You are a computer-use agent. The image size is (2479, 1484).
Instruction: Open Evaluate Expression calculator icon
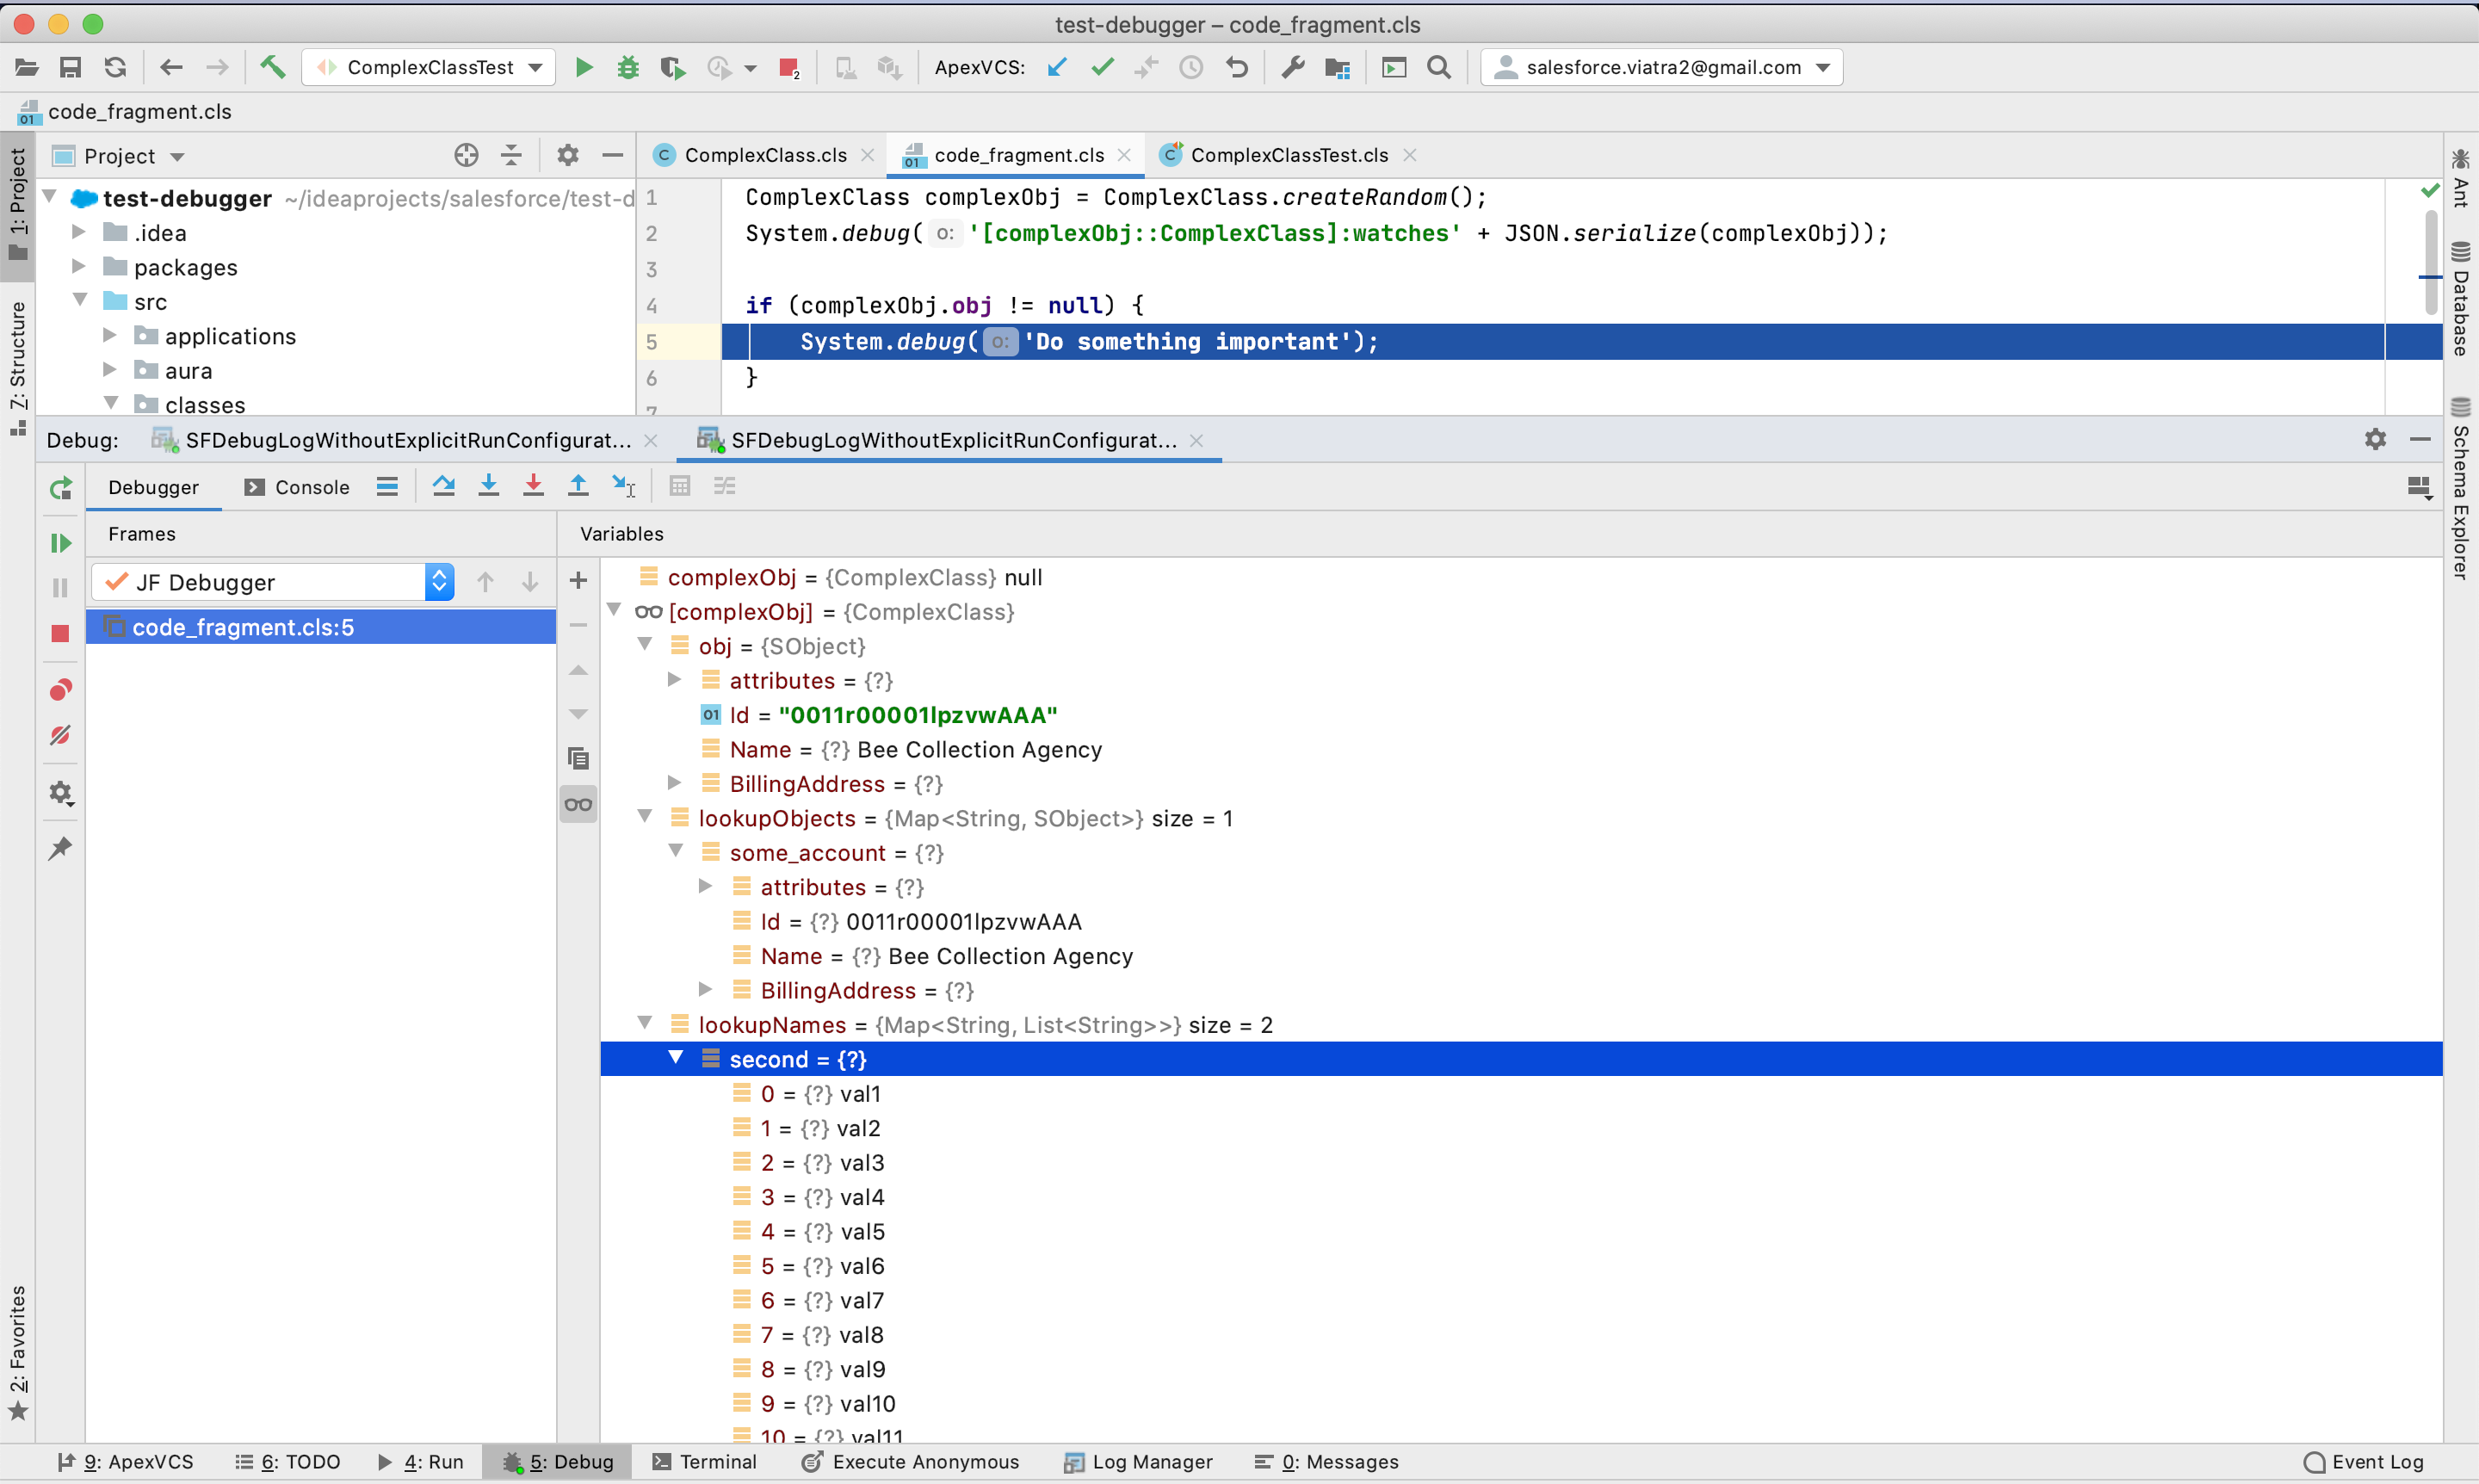(680, 486)
